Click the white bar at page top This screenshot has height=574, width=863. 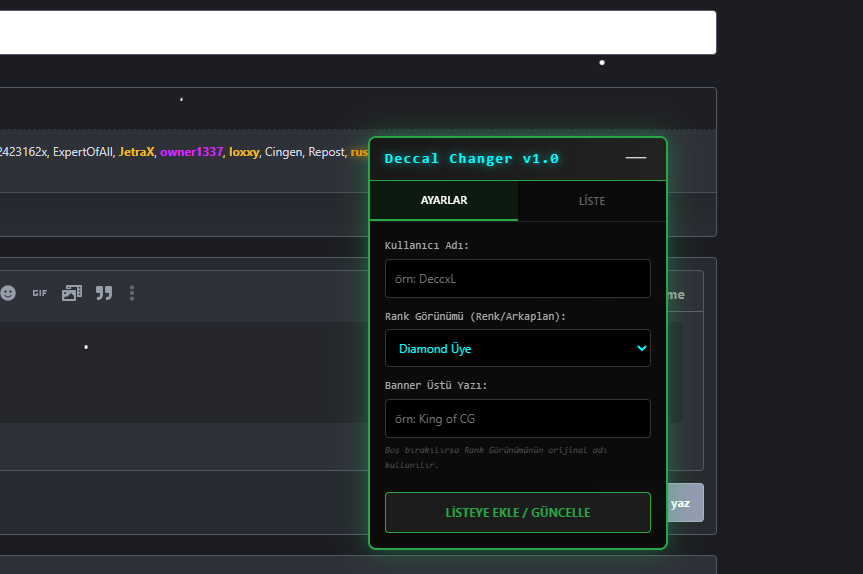[x=358, y=32]
